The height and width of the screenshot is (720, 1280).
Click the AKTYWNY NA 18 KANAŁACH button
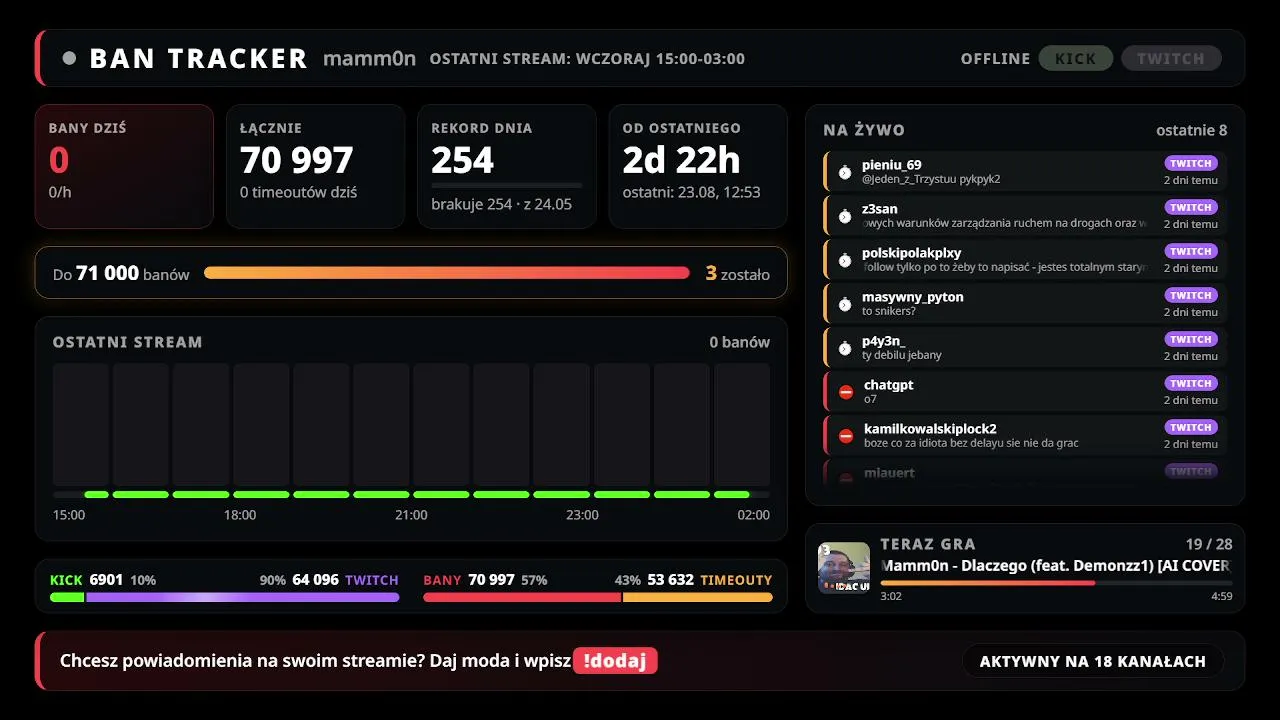pos(1093,661)
